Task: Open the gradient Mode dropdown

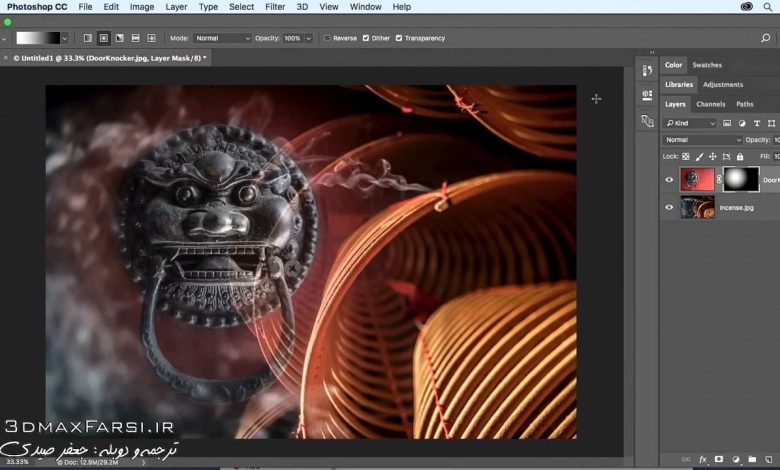Action: 223,38
